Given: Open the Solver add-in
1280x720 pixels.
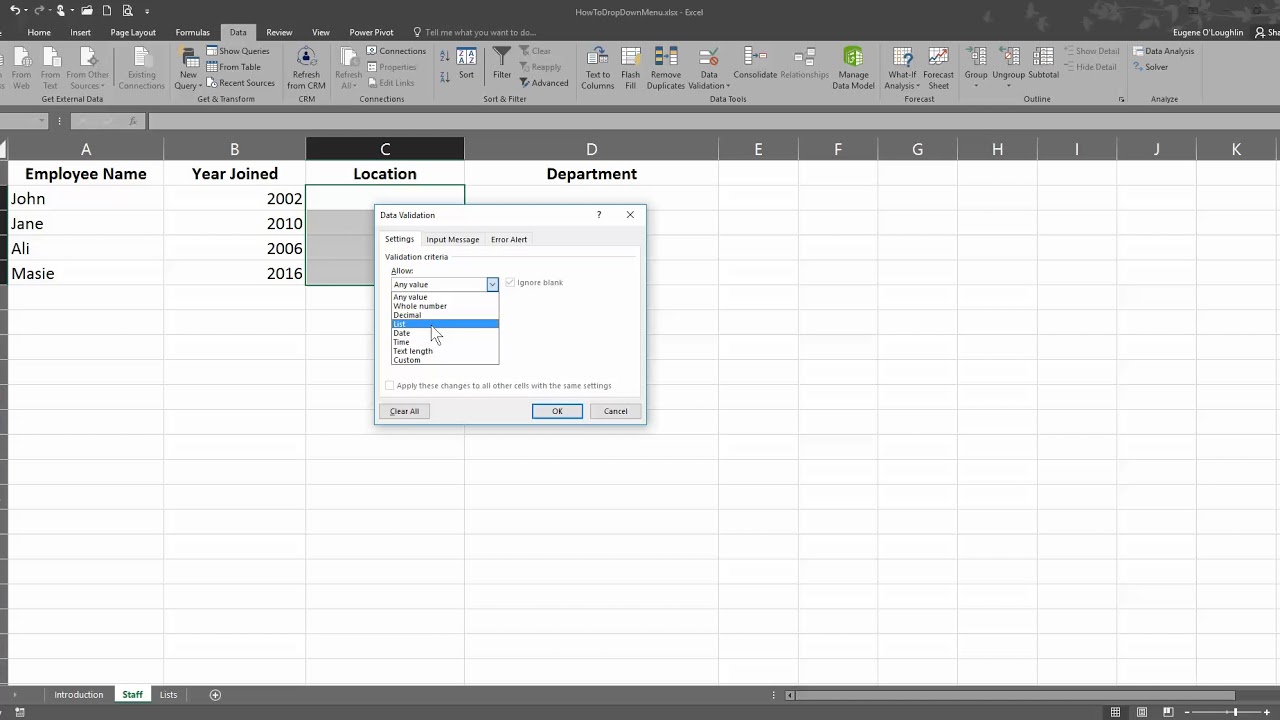Looking at the screenshot, I should 1150,67.
